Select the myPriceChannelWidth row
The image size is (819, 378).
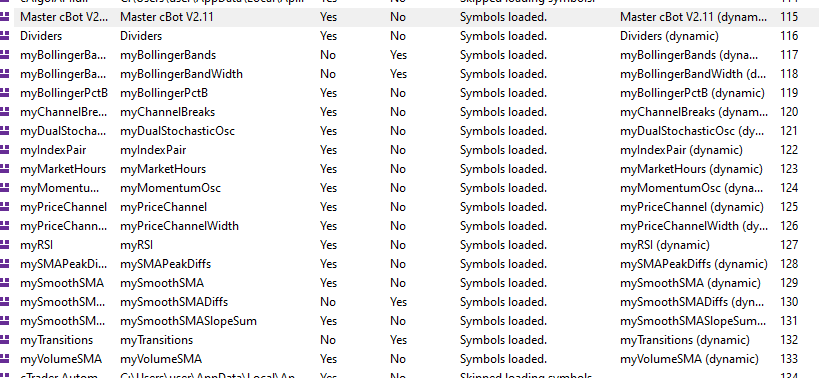click(x=410, y=226)
